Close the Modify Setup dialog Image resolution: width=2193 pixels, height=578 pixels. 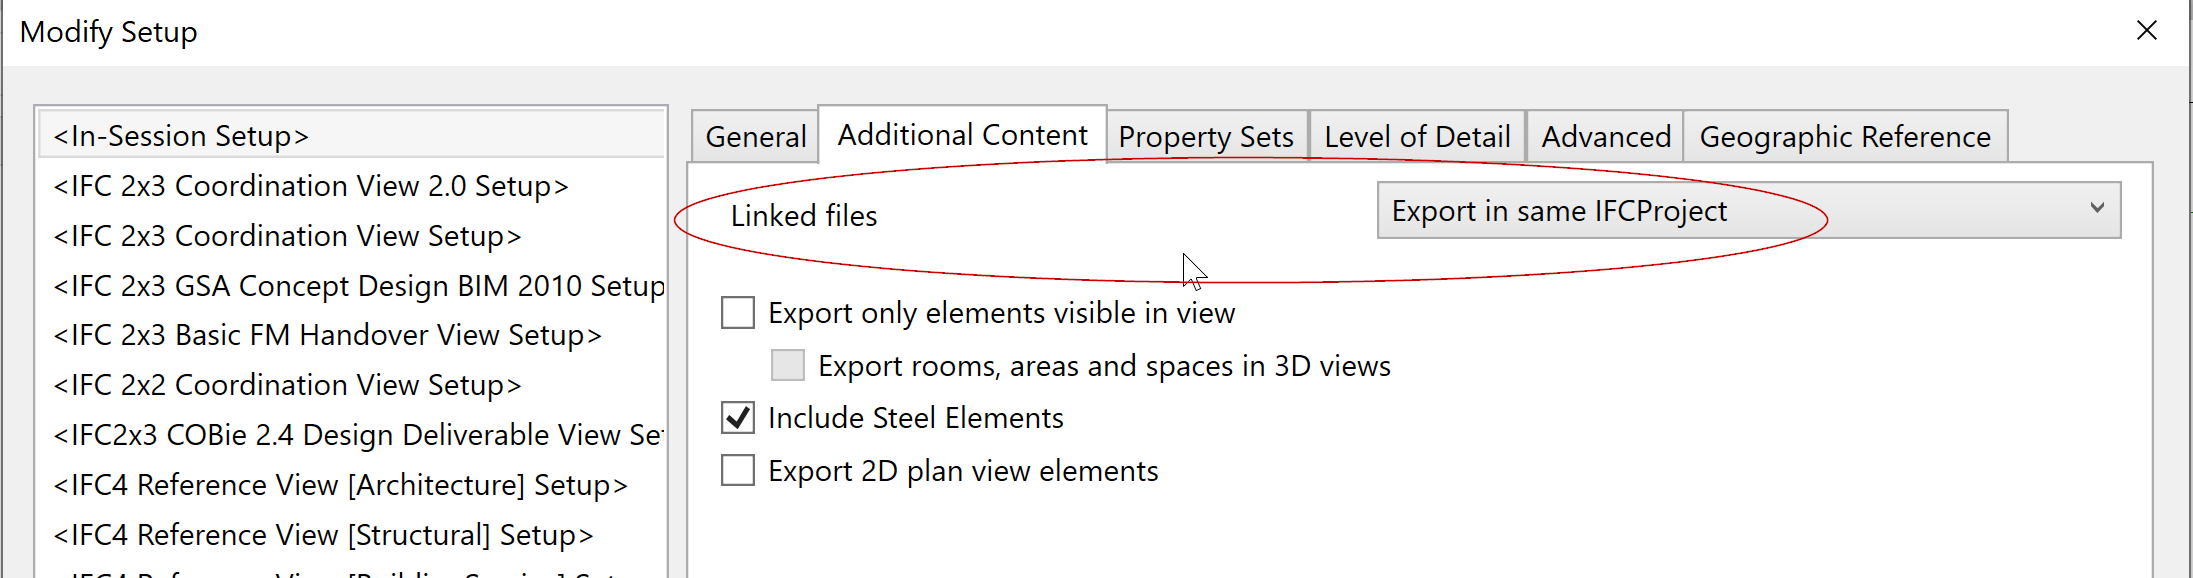(x=2147, y=30)
